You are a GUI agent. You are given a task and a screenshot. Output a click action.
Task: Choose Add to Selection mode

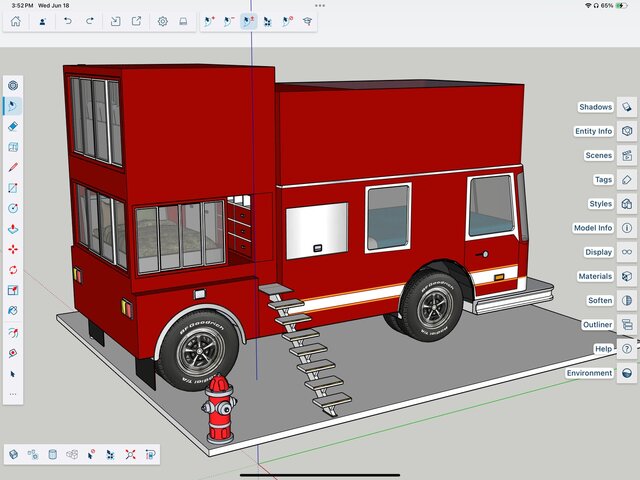click(209, 21)
